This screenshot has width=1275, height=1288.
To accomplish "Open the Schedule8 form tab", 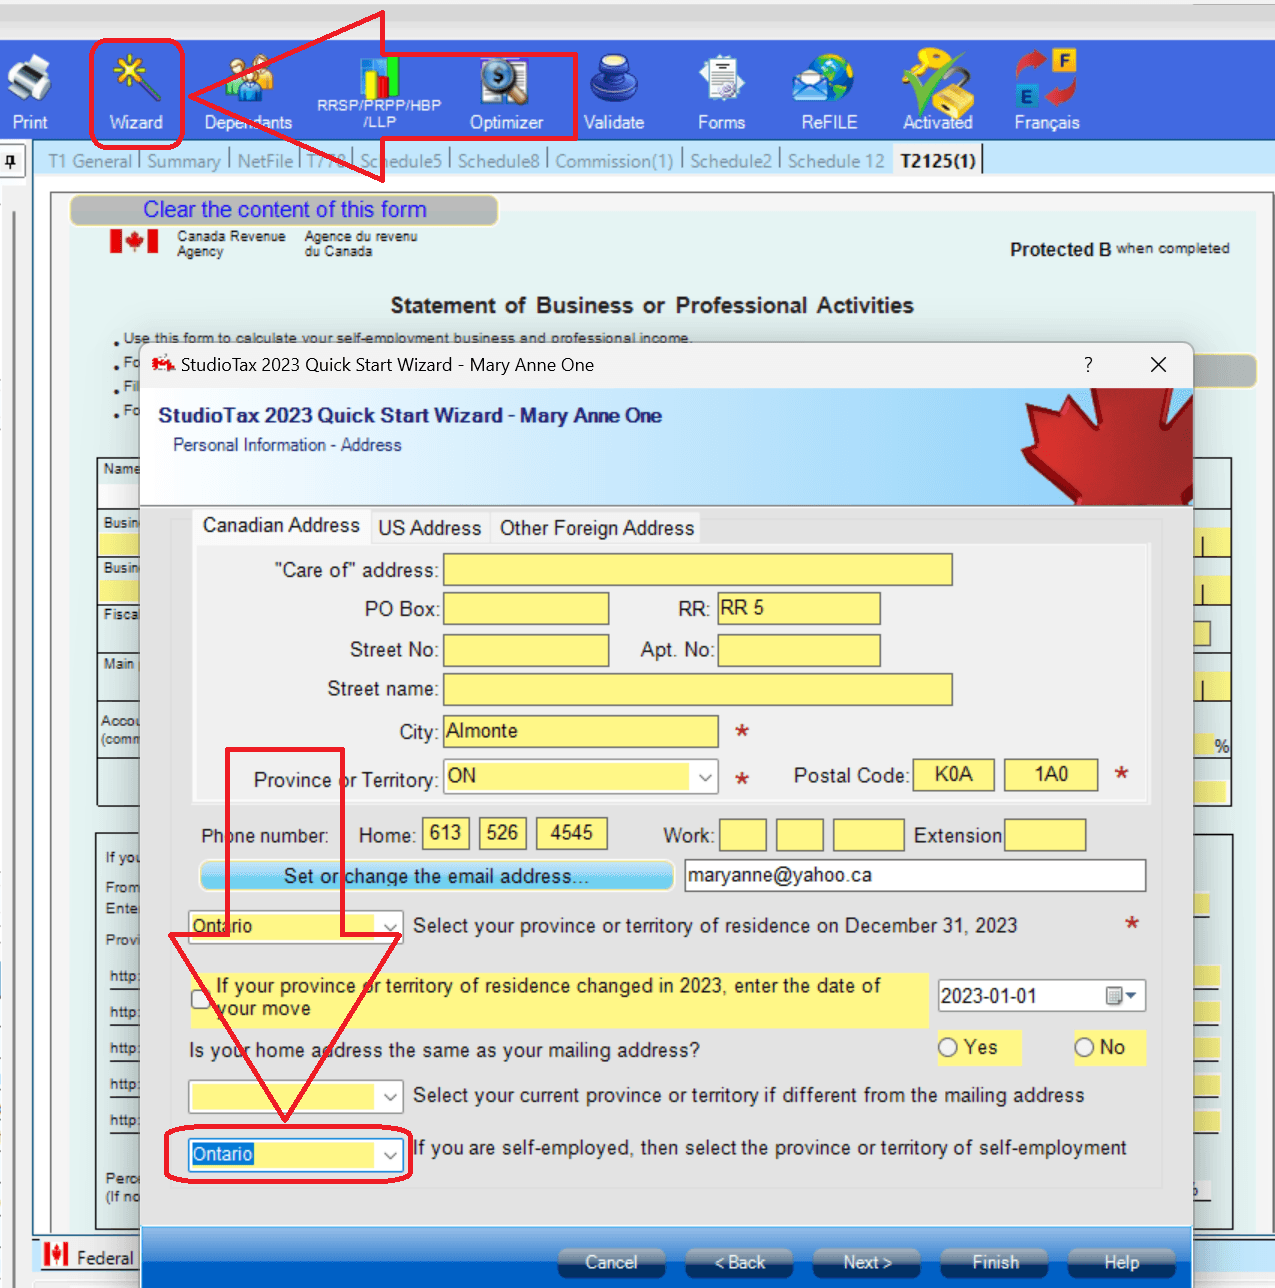I will click(498, 161).
